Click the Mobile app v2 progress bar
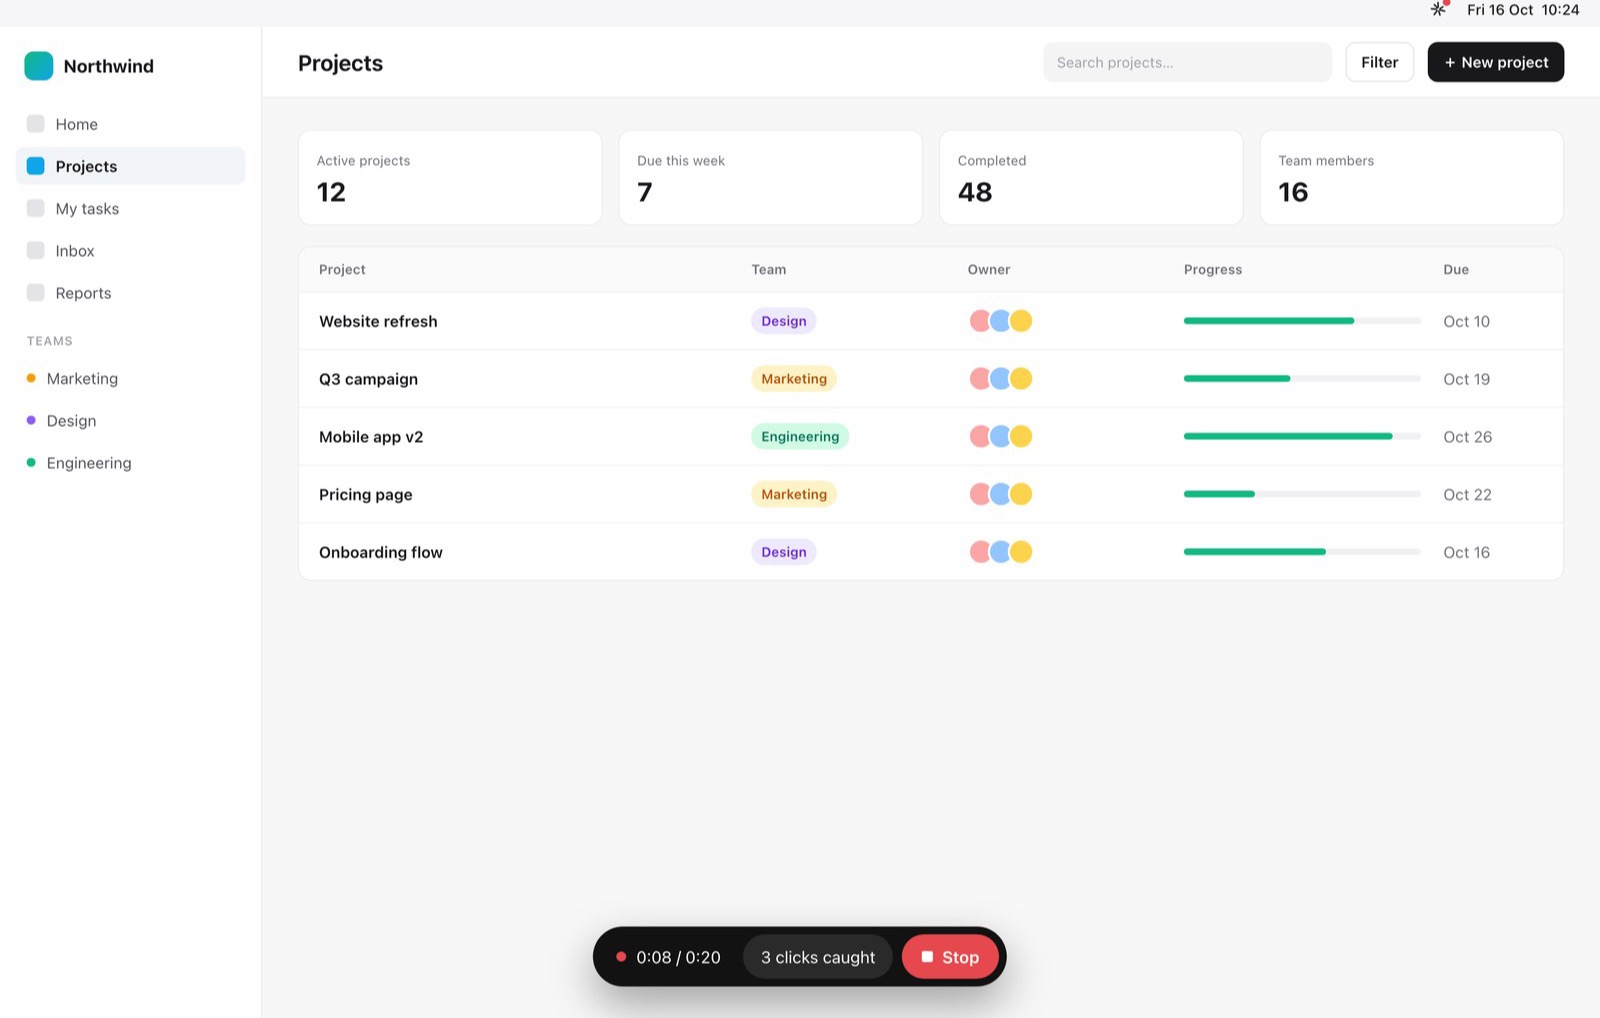The image size is (1600, 1018). point(1302,436)
